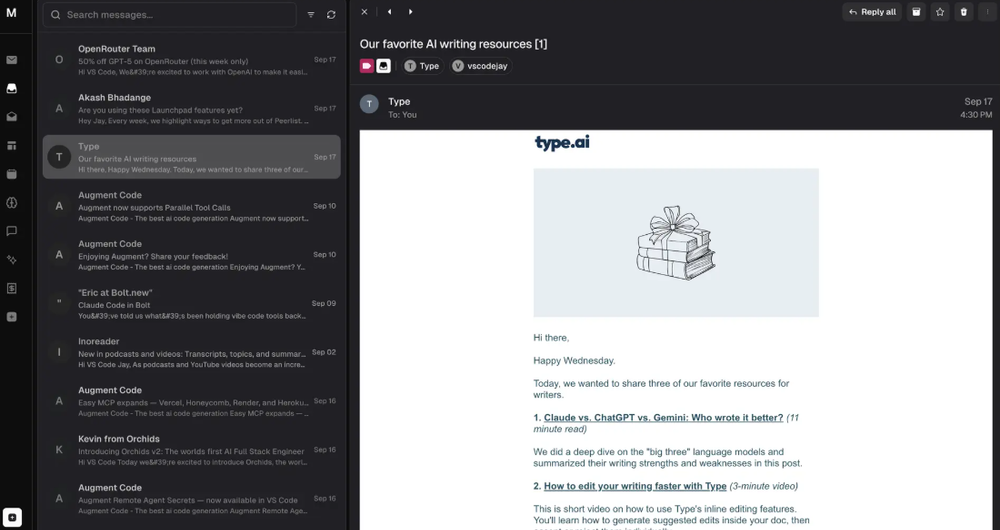Star this email
The height and width of the screenshot is (530, 1000).
[940, 11]
